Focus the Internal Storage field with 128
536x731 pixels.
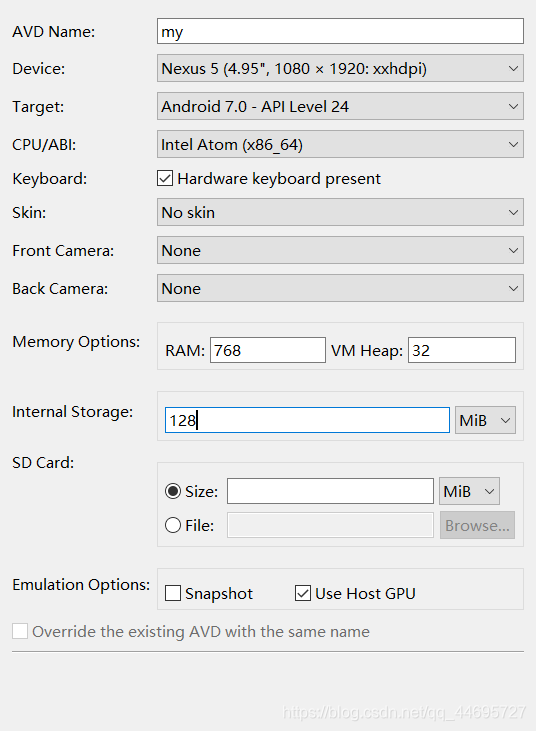[x=307, y=420]
